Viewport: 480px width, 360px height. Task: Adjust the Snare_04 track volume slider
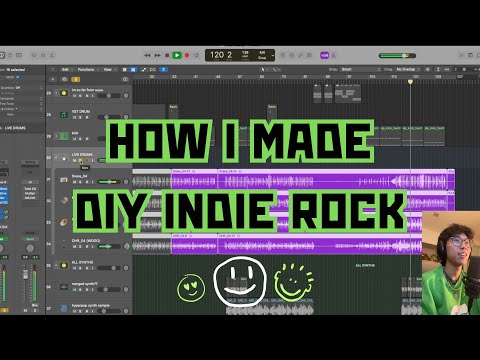point(109,182)
